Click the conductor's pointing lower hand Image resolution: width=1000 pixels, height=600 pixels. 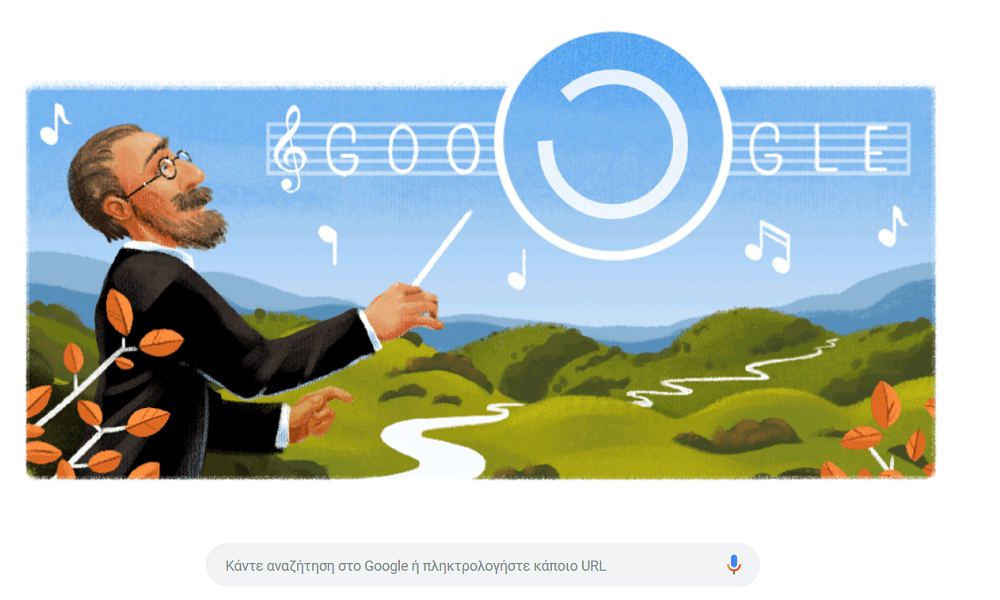point(317,414)
